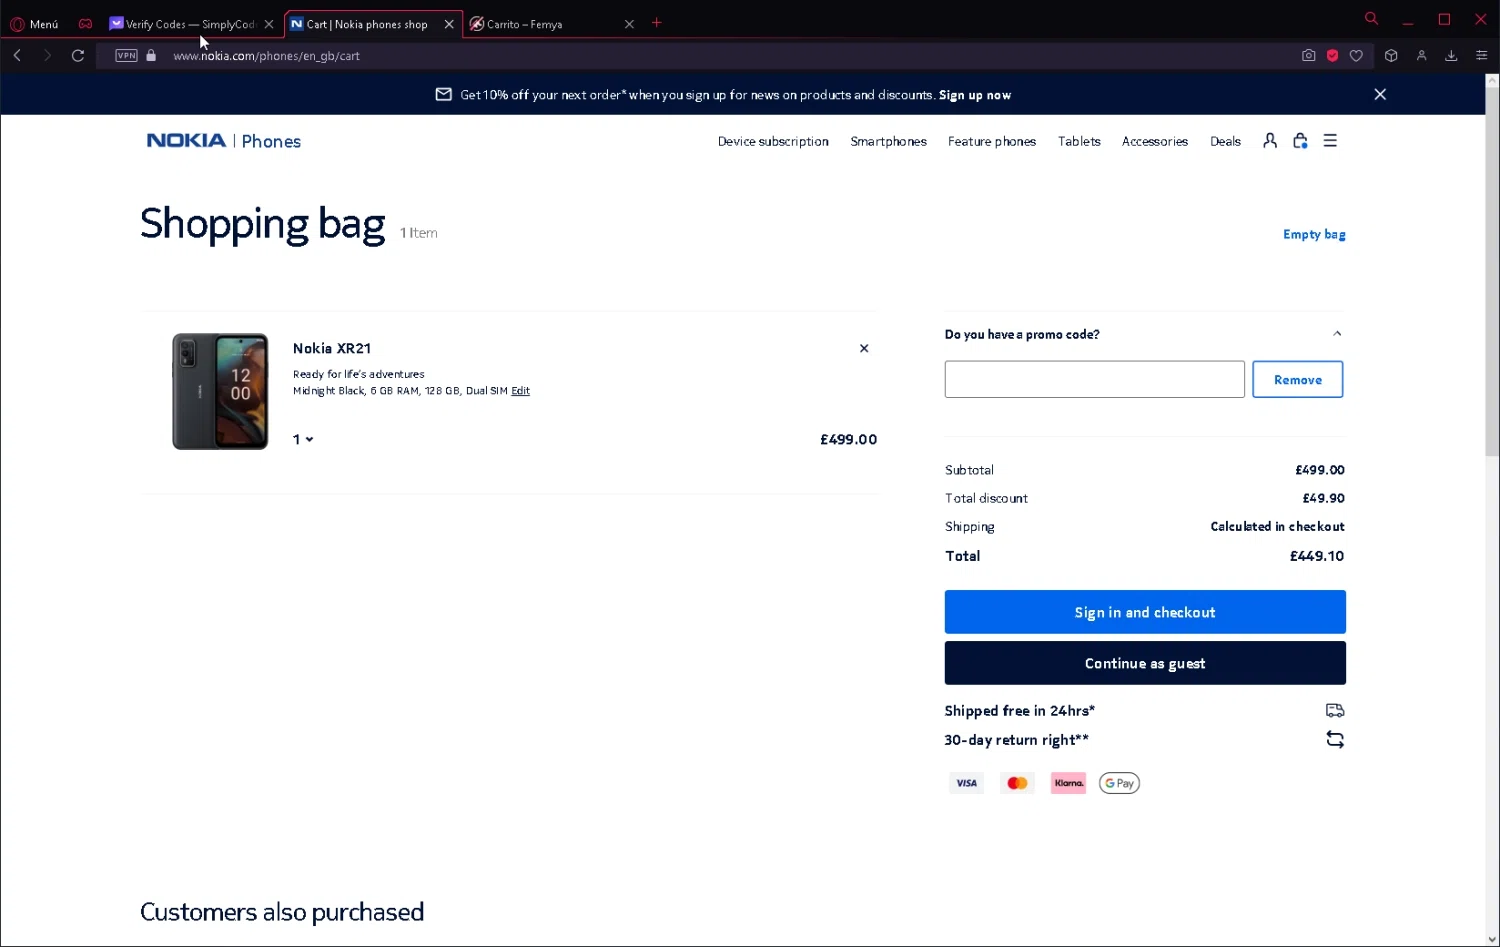
Task: Open the hamburger menu icon in the site header
Action: [x=1330, y=141]
